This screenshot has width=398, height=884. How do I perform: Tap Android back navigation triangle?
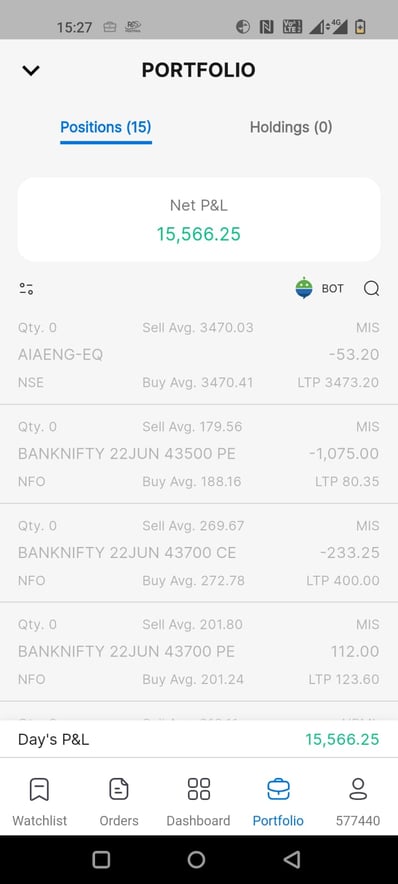[x=291, y=859]
